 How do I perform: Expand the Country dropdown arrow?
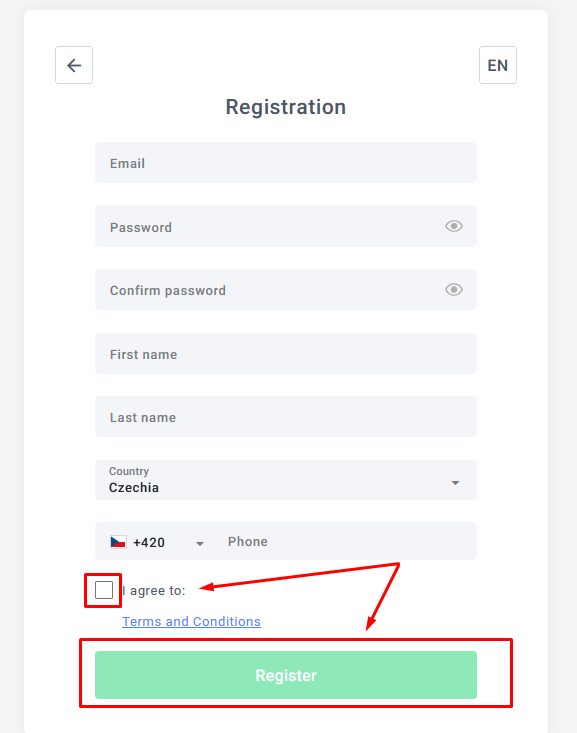click(x=455, y=483)
